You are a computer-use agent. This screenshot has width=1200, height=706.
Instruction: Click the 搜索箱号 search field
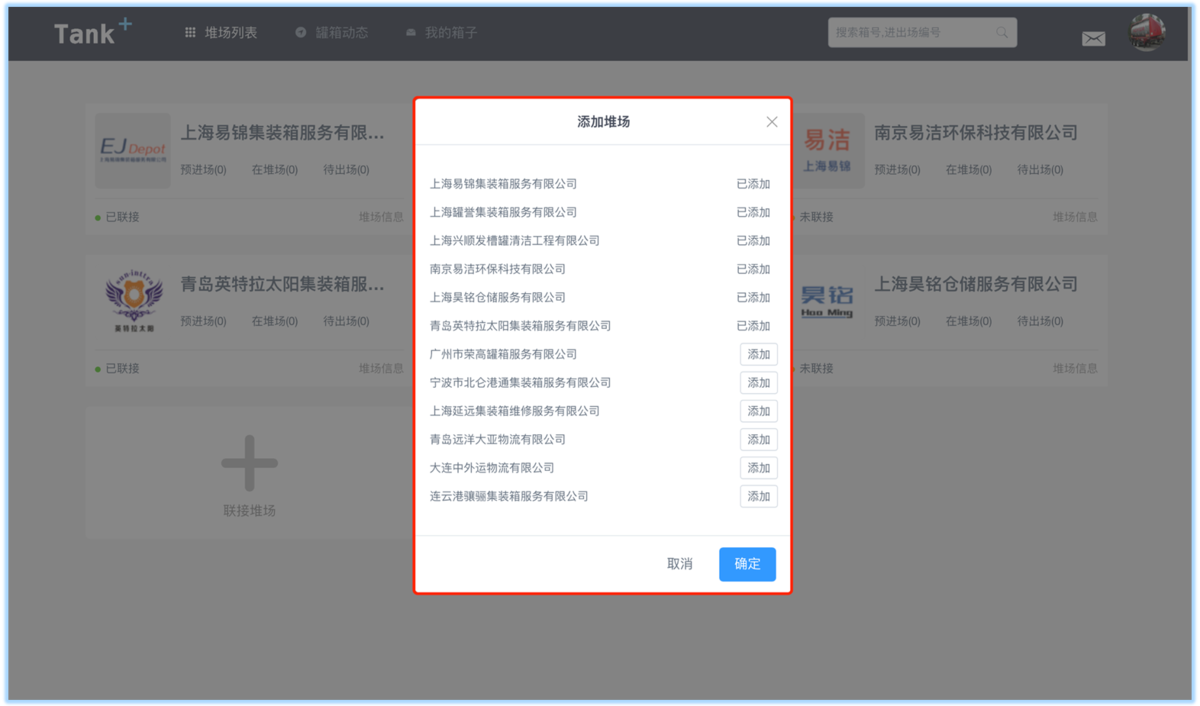pos(922,33)
